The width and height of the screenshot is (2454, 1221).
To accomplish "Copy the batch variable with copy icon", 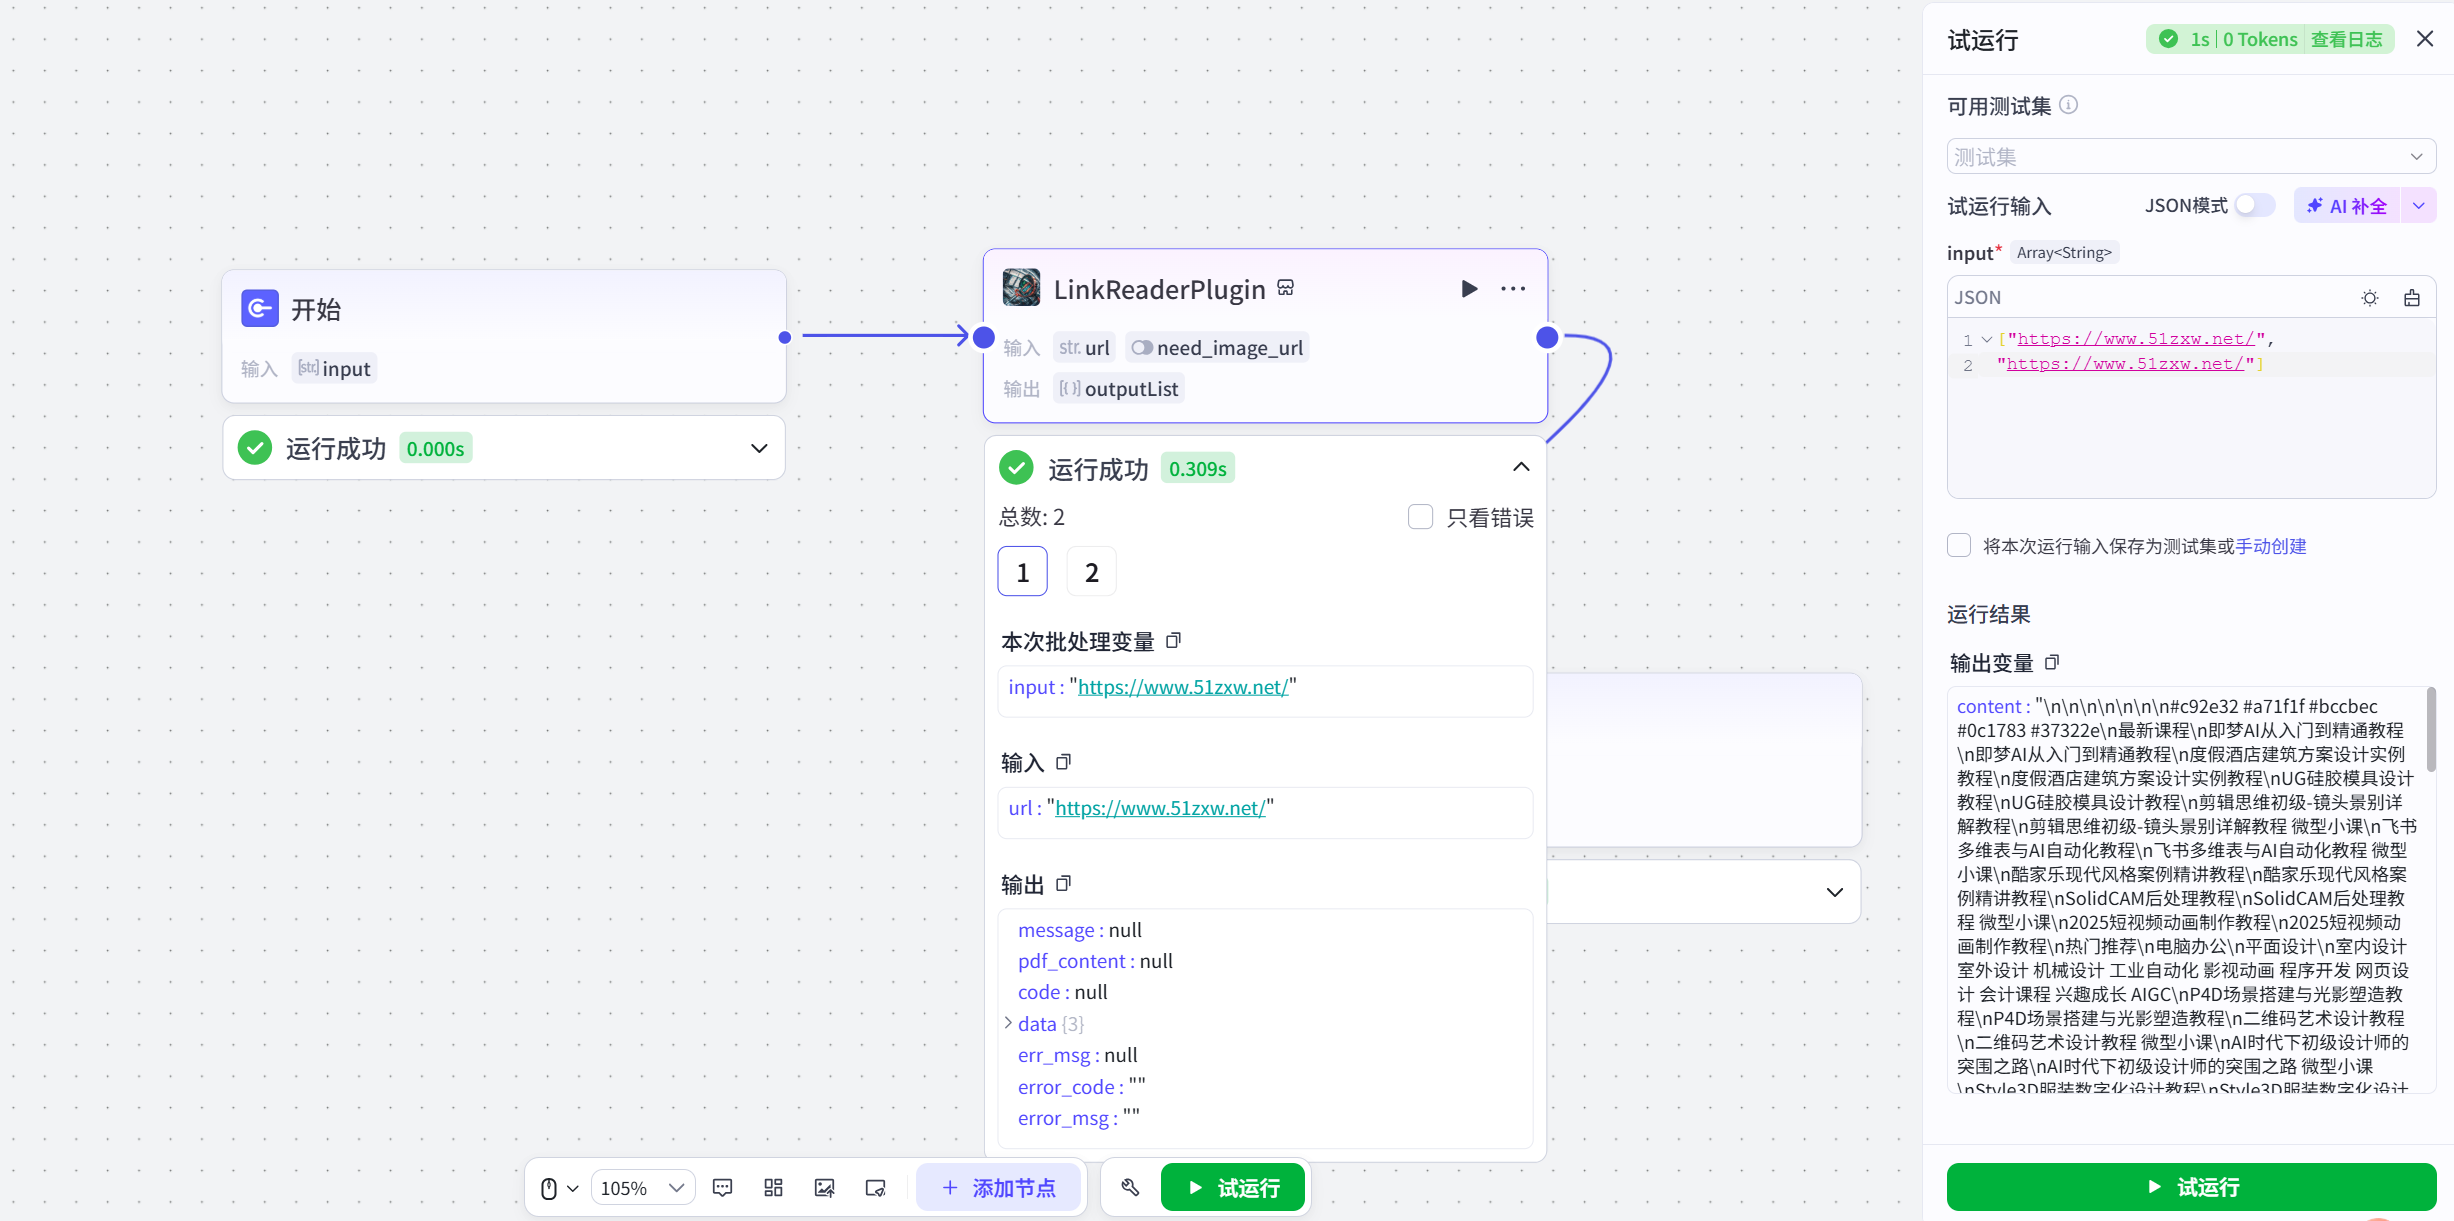I will click(1174, 641).
